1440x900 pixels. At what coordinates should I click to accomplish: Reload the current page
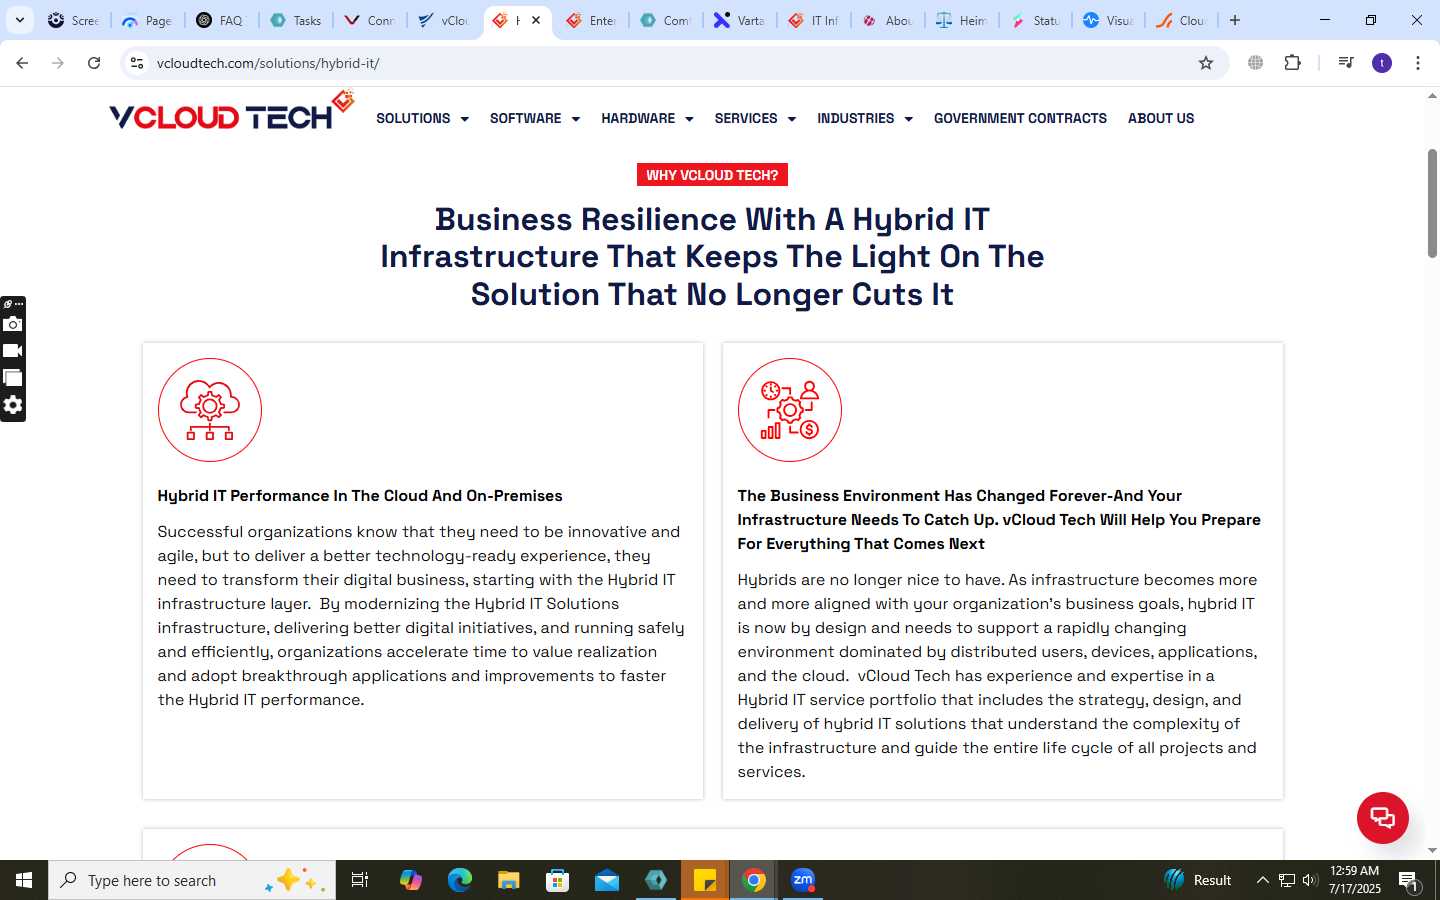pos(94,63)
